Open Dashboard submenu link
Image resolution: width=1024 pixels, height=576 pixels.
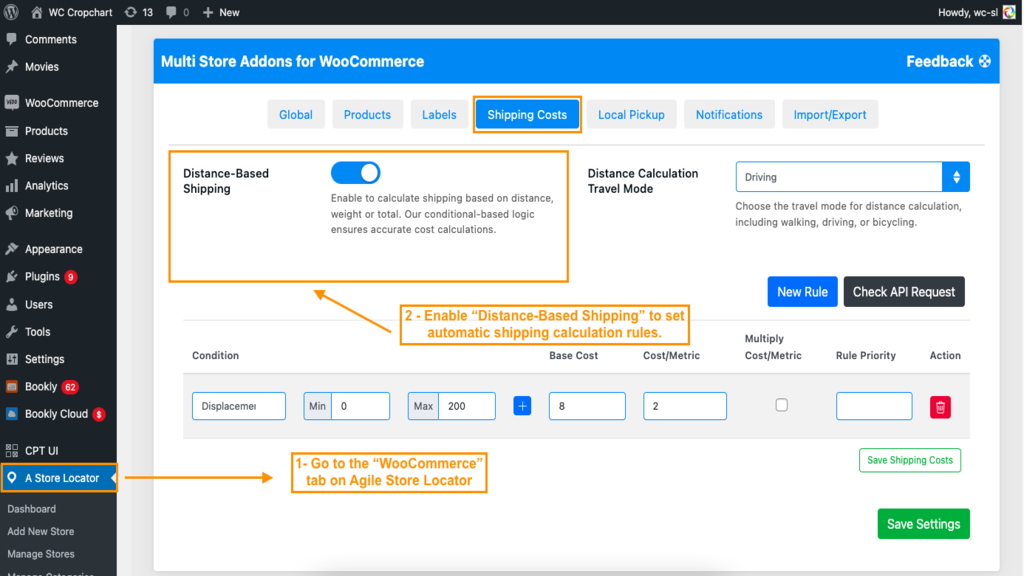(x=31, y=509)
